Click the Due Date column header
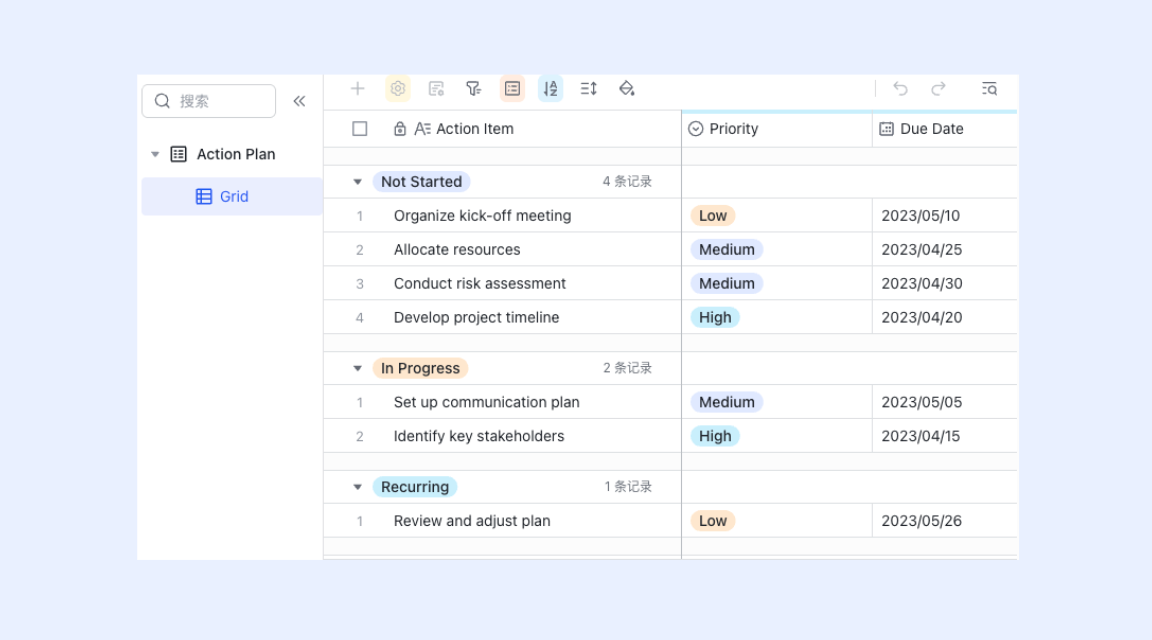1152x640 pixels. point(945,129)
